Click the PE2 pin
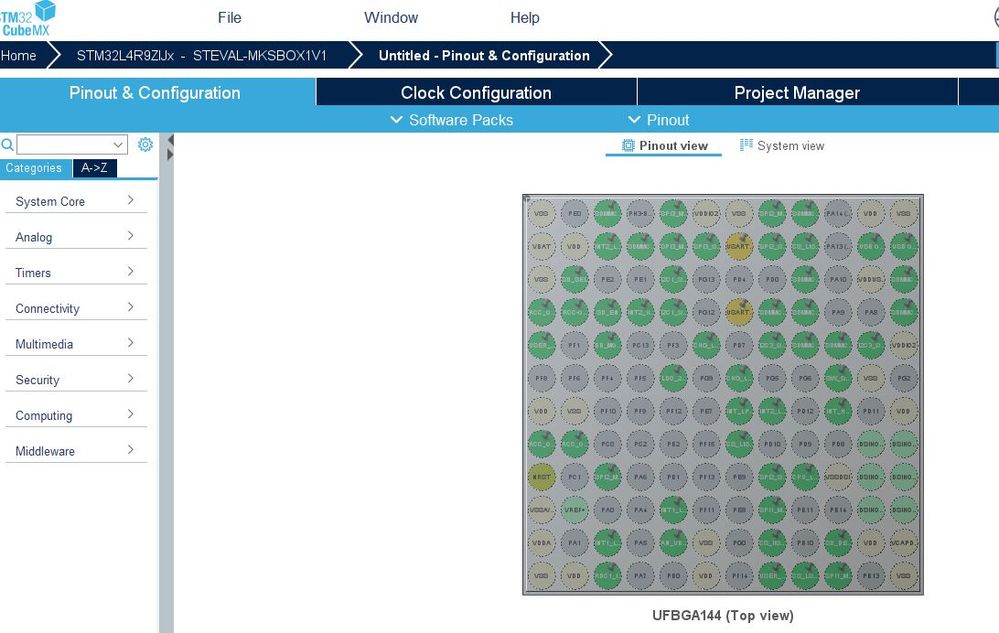The image size is (999, 633). [607, 280]
